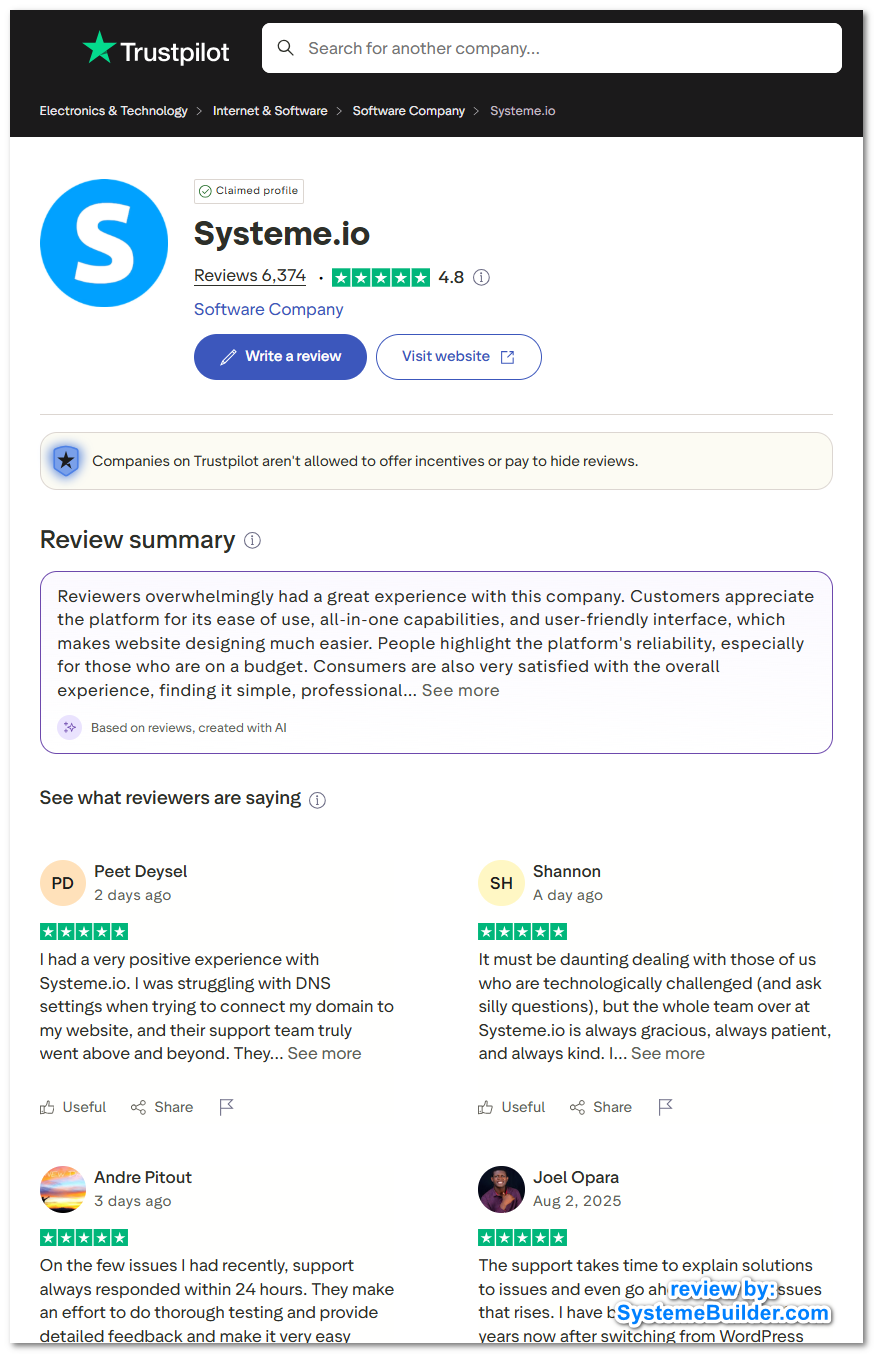The height and width of the screenshot is (1354, 874).
Task: Click the Systeme.io circular company logo
Action: [103, 242]
